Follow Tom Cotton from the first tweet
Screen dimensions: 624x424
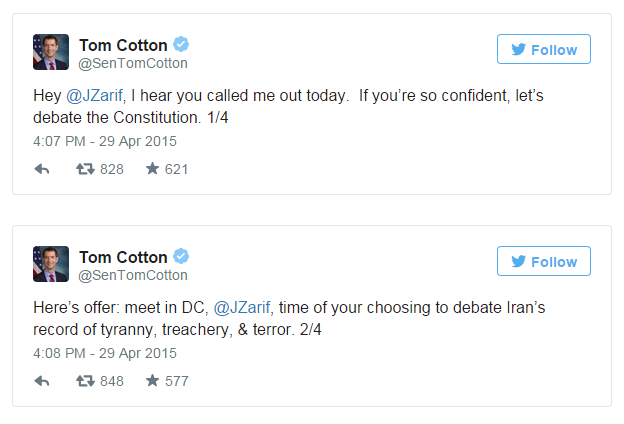pyautogui.click(x=544, y=49)
